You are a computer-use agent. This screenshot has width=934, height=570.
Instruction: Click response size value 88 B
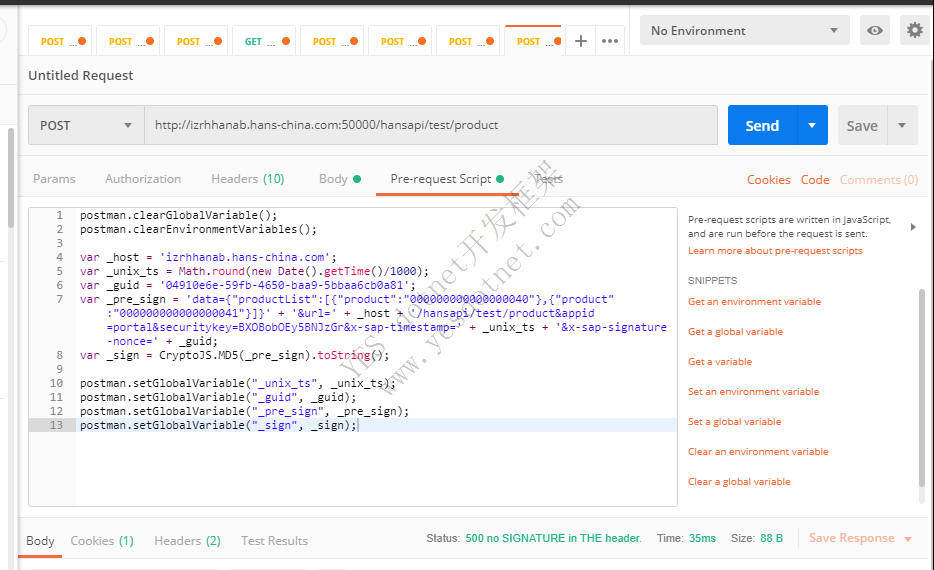[x=771, y=538]
